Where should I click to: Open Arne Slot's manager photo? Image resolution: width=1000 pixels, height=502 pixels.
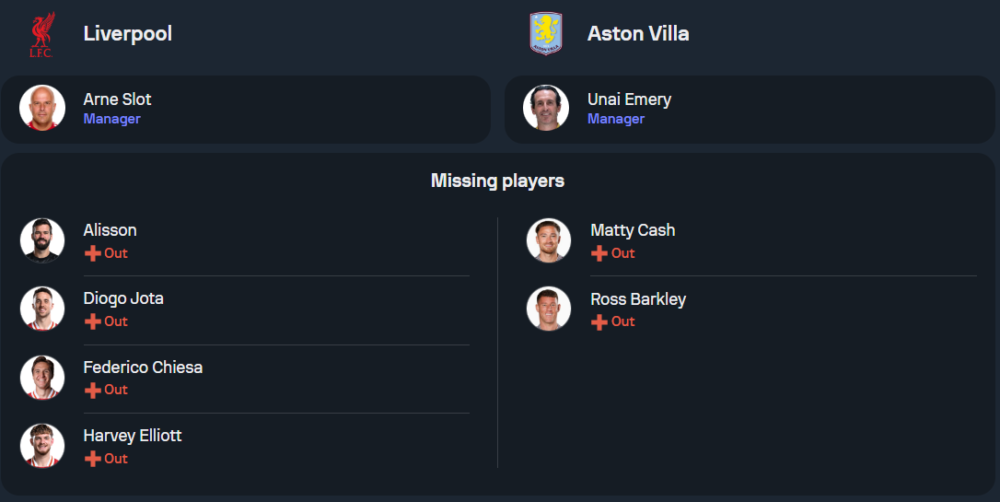coord(42,108)
